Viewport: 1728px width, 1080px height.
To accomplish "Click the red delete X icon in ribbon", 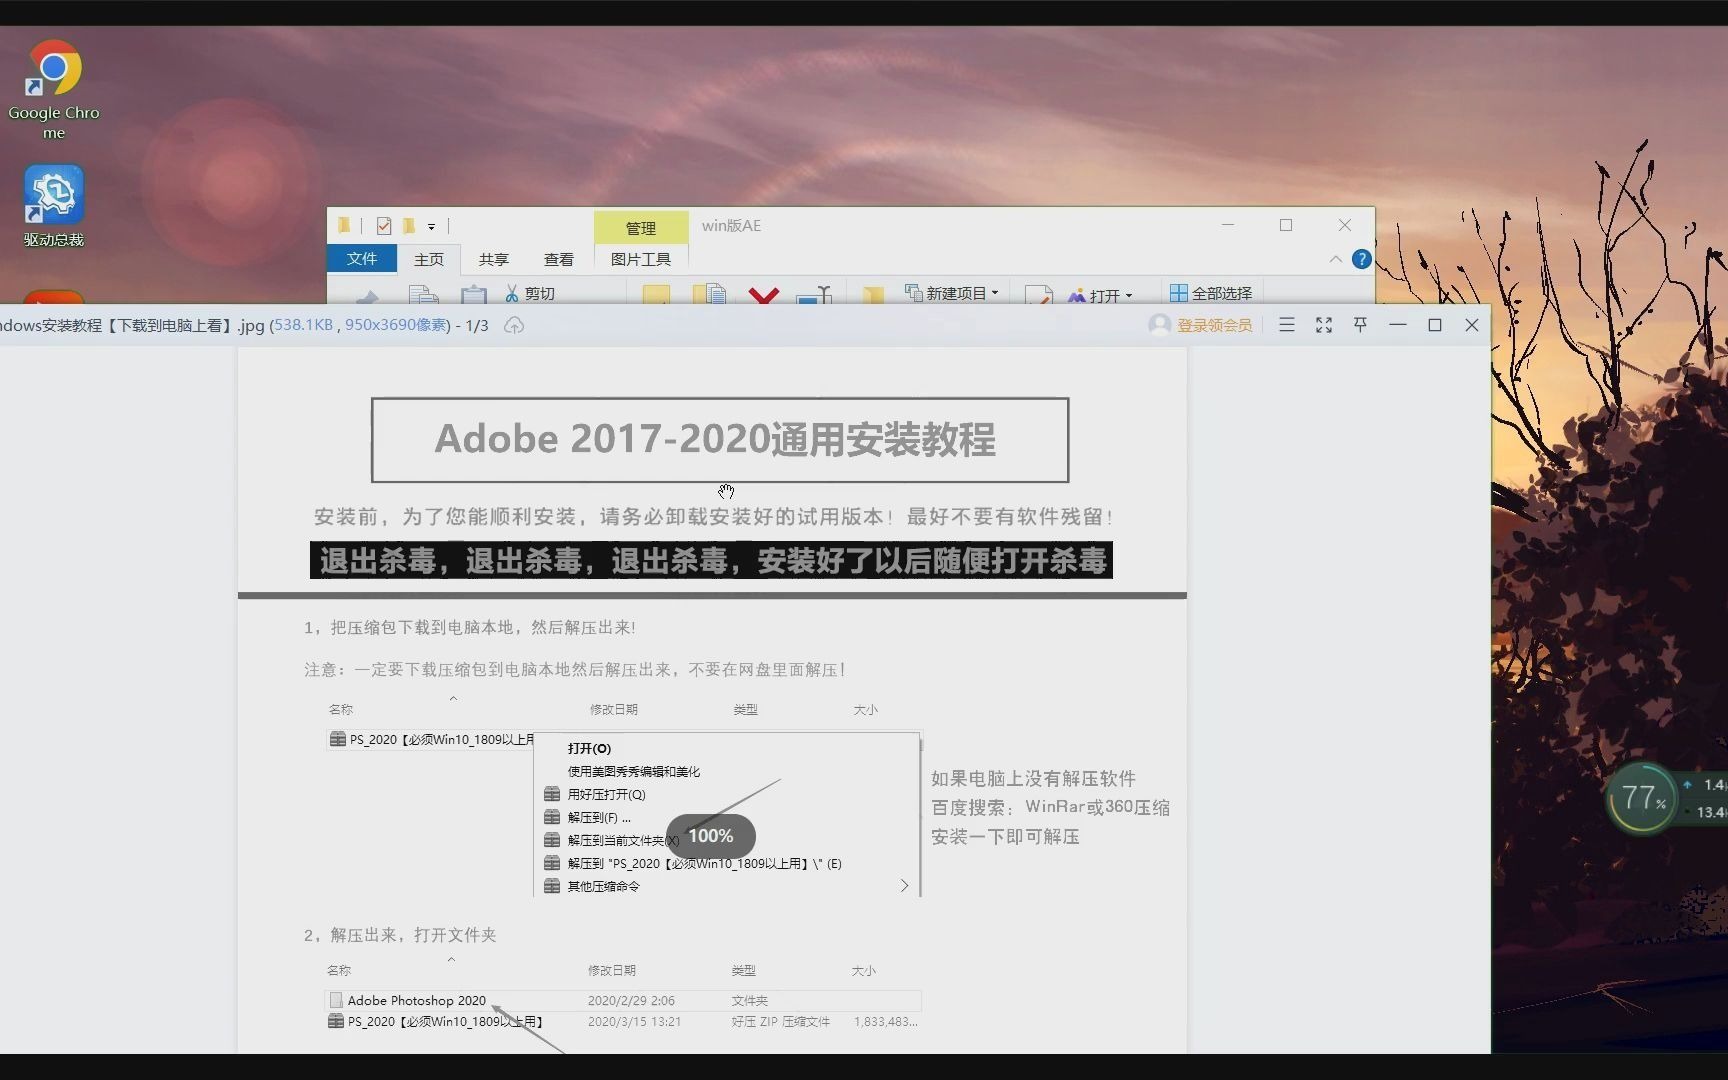I will coord(764,295).
